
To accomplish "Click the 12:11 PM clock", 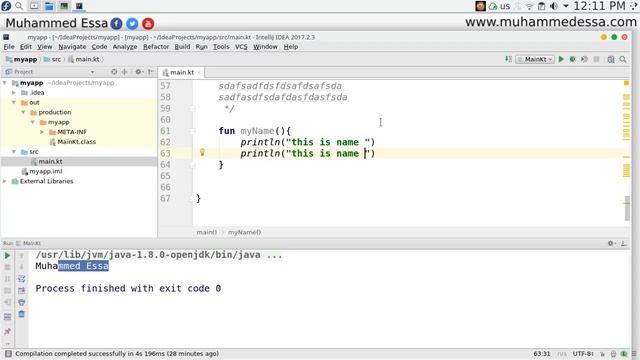I will [599, 6].
